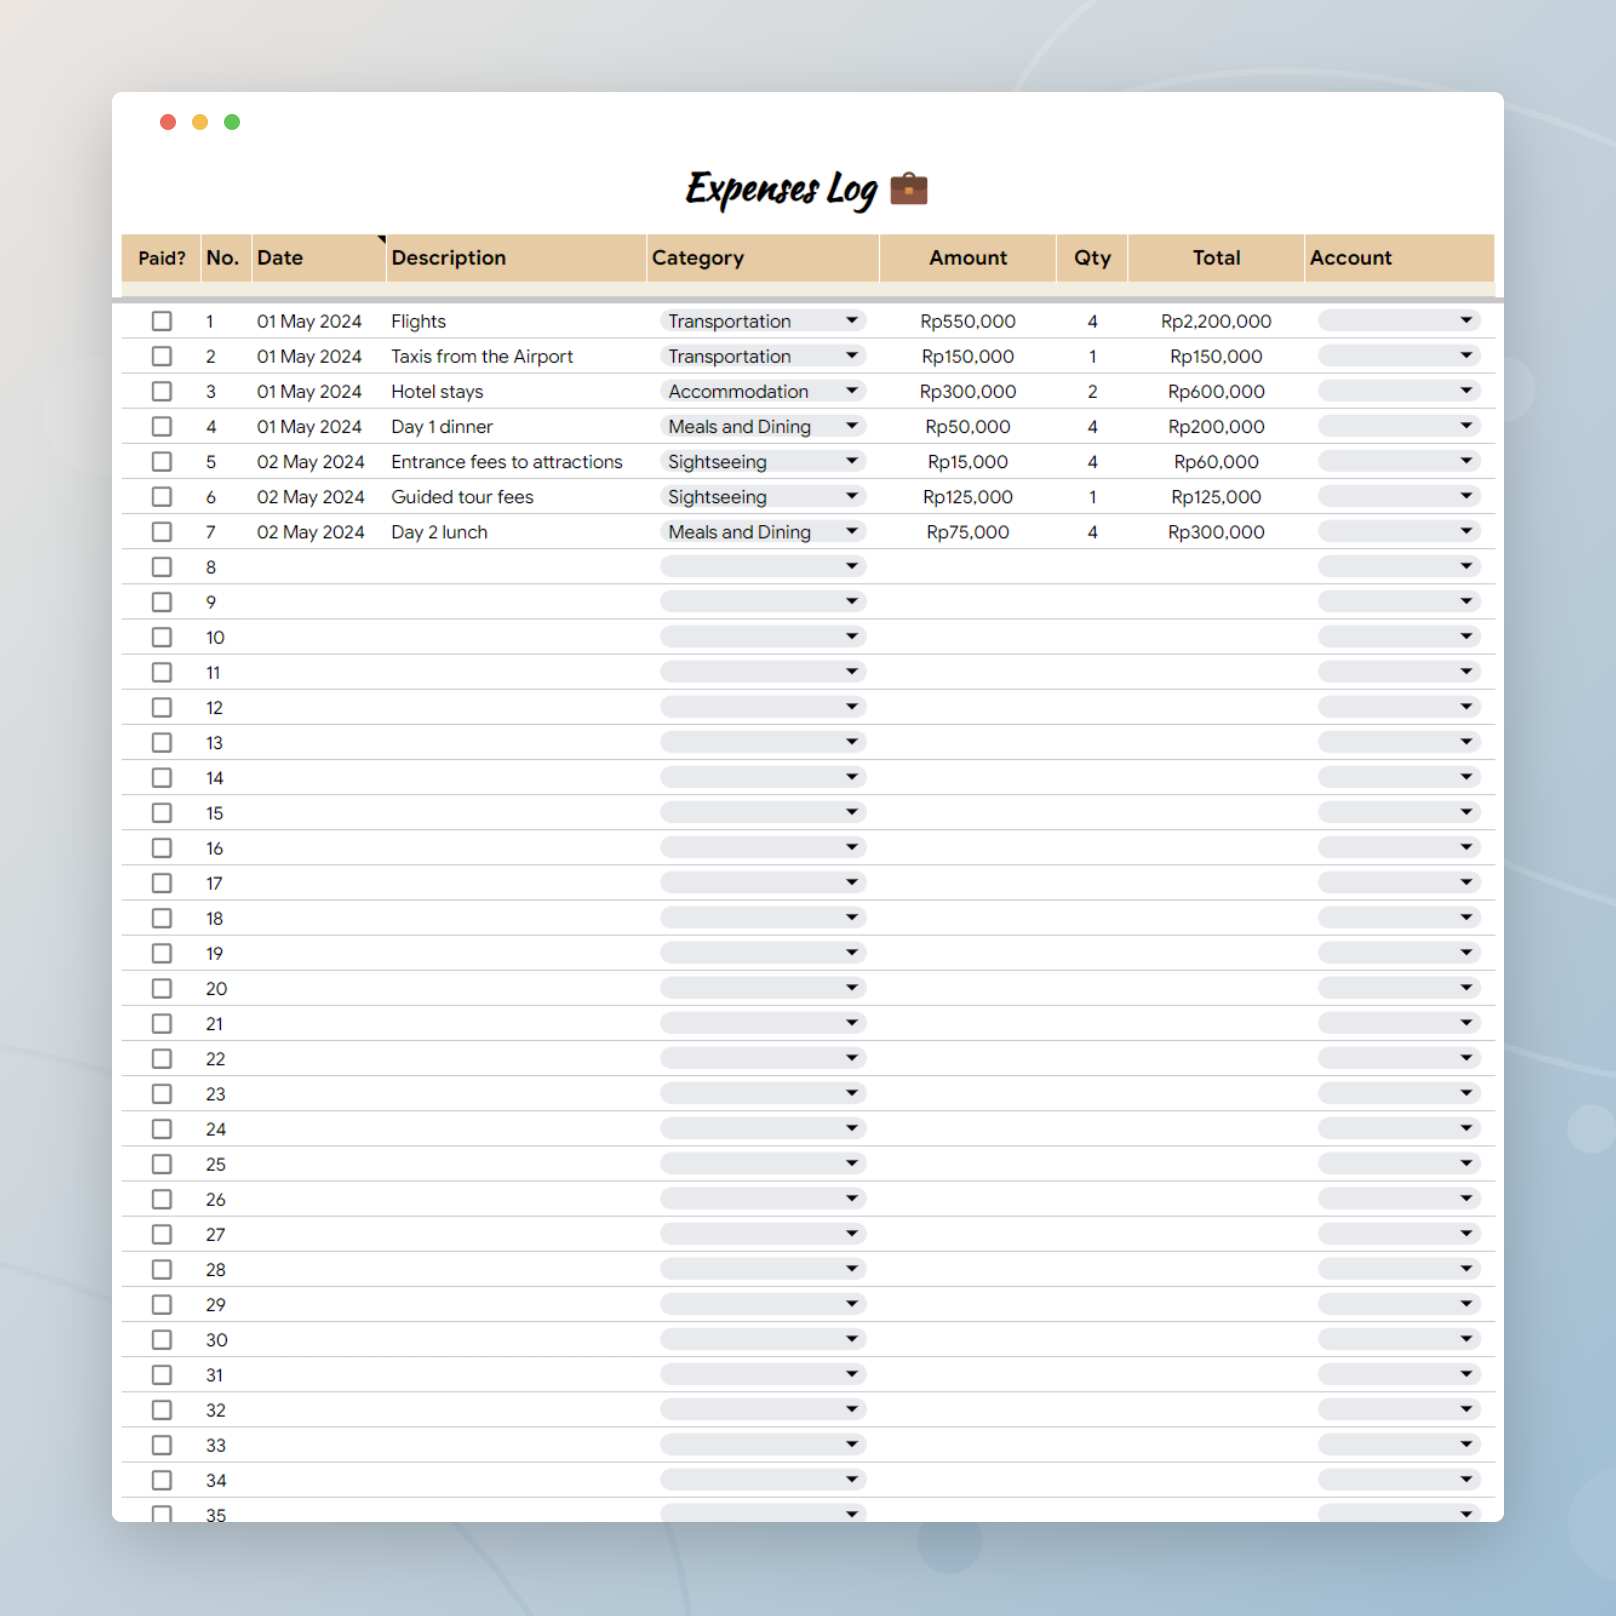This screenshot has width=1616, height=1616.
Task: Mark Entrance fees to attractions as paid
Action: (x=162, y=461)
